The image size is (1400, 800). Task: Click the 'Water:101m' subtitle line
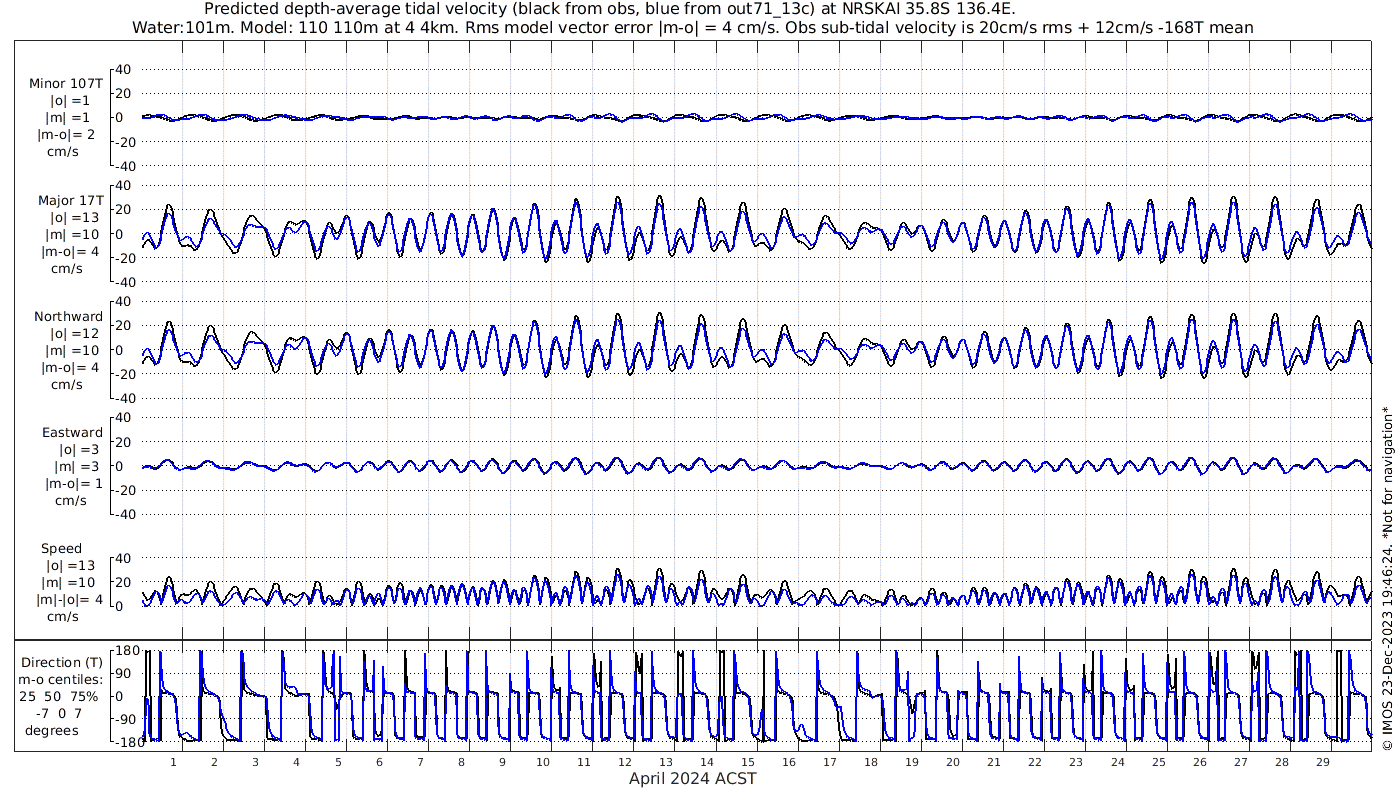click(692, 27)
